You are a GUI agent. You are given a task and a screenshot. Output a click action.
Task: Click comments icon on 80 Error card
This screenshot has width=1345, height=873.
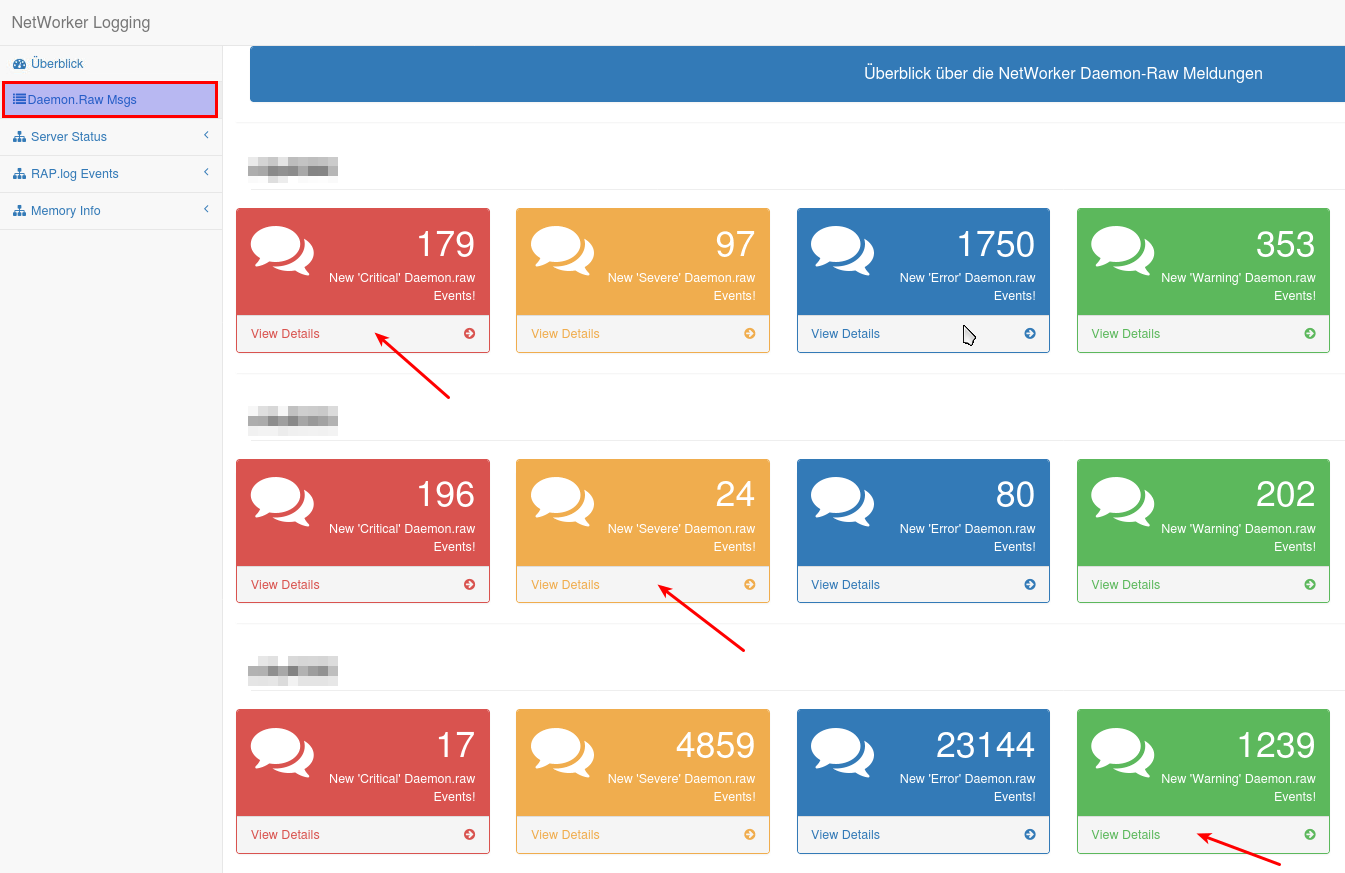842,501
